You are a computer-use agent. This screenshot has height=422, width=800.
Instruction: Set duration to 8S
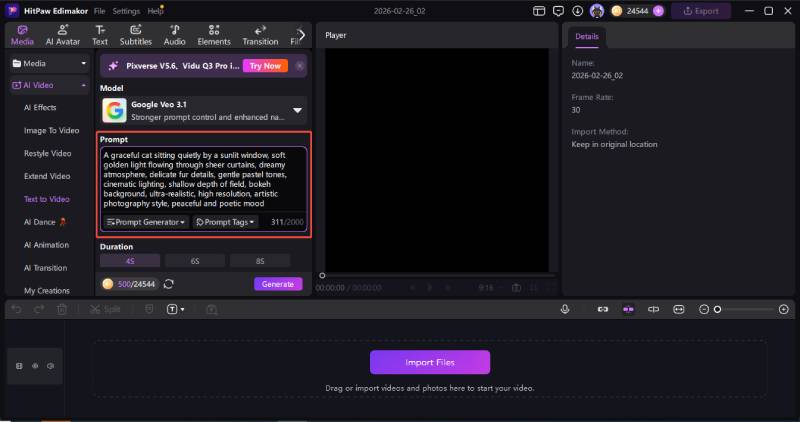260,261
